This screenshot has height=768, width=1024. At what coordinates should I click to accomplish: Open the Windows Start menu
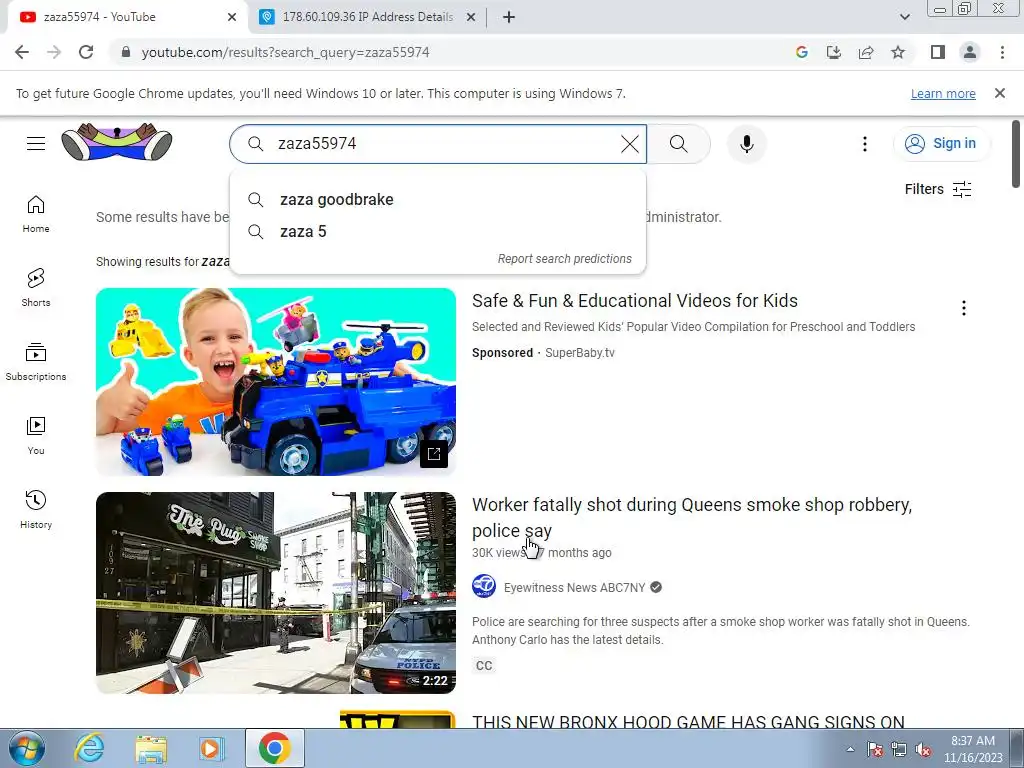click(26, 748)
